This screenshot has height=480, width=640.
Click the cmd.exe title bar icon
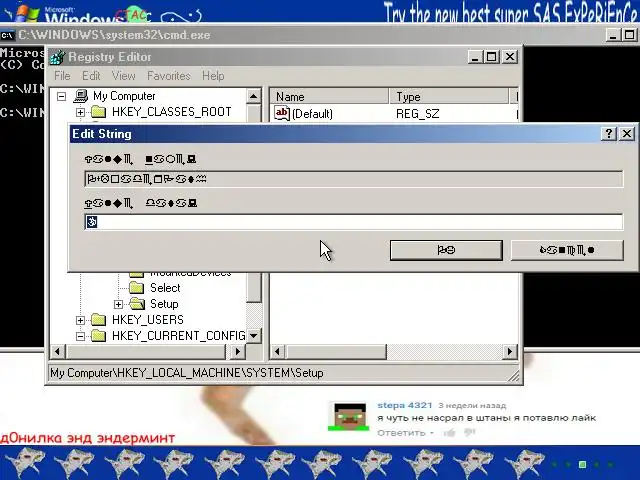click(7, 36)
